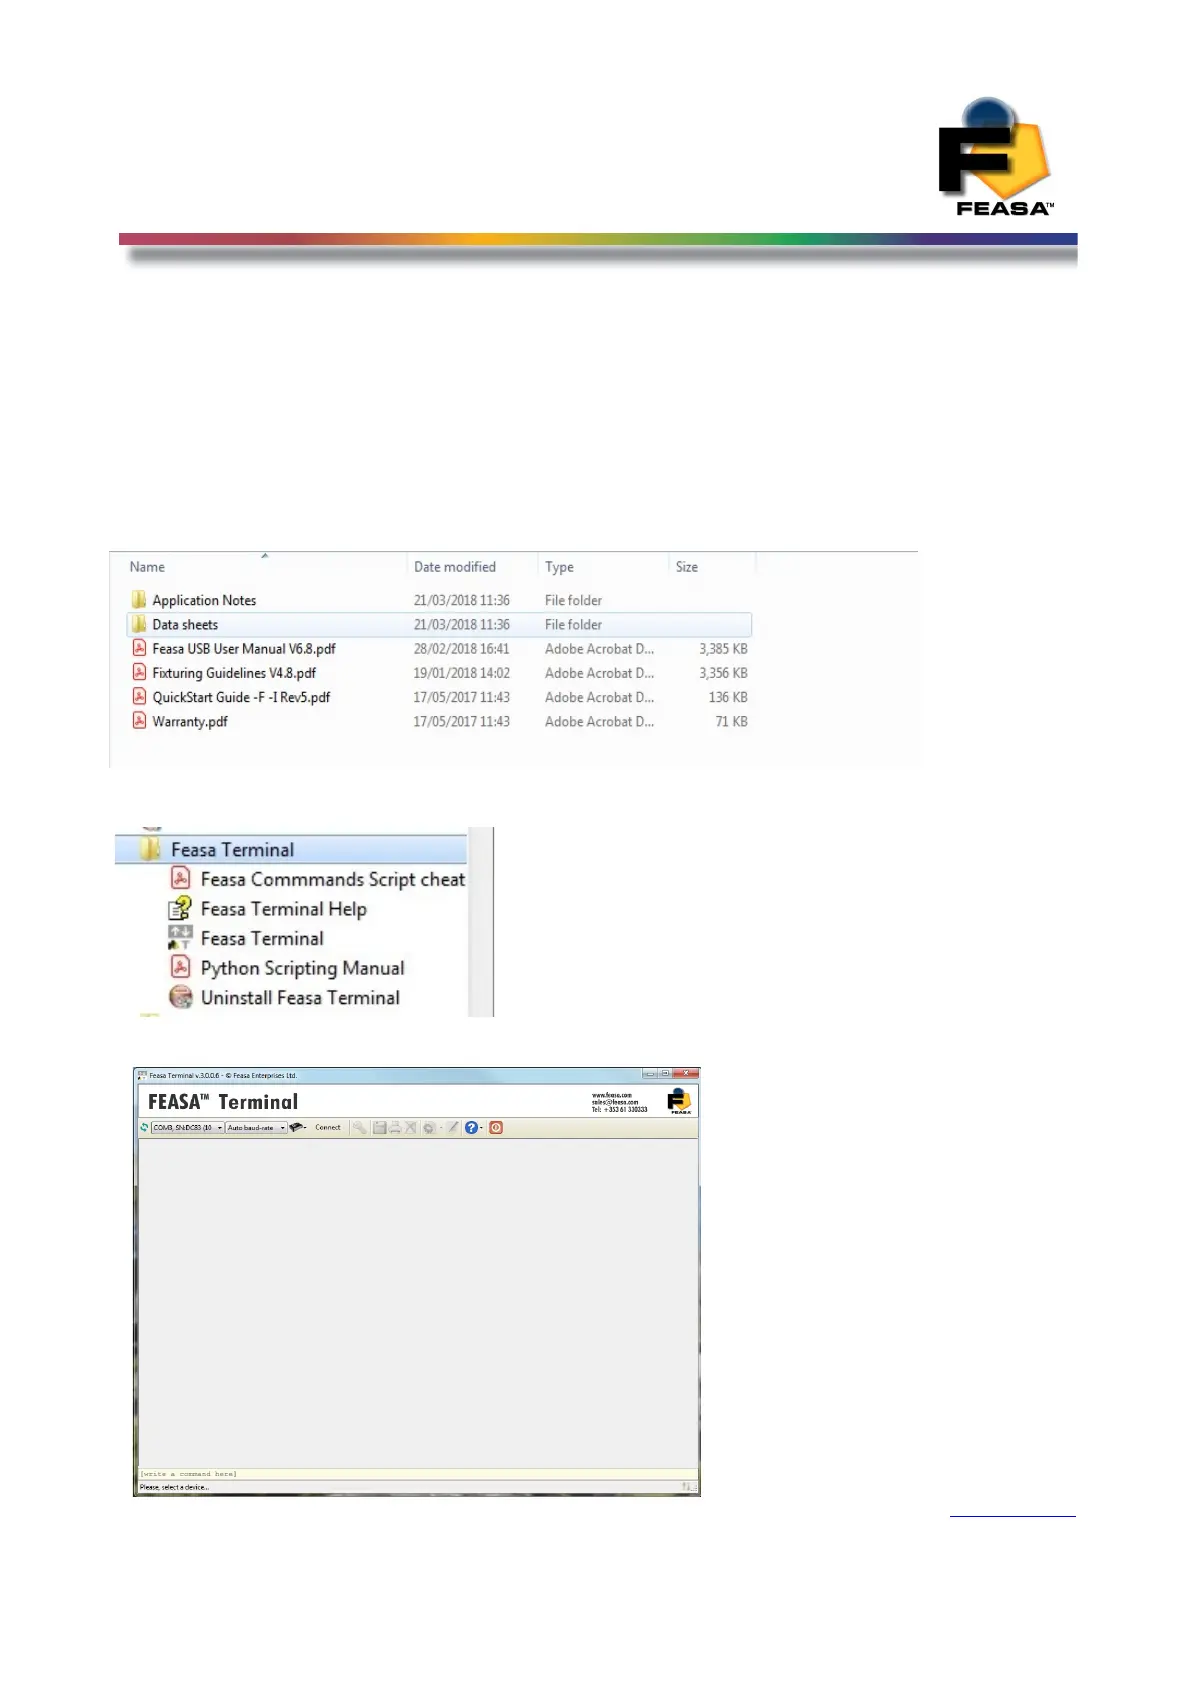
Task: Open the blue question-mark help icon
Action: (x=472, y=1127)
